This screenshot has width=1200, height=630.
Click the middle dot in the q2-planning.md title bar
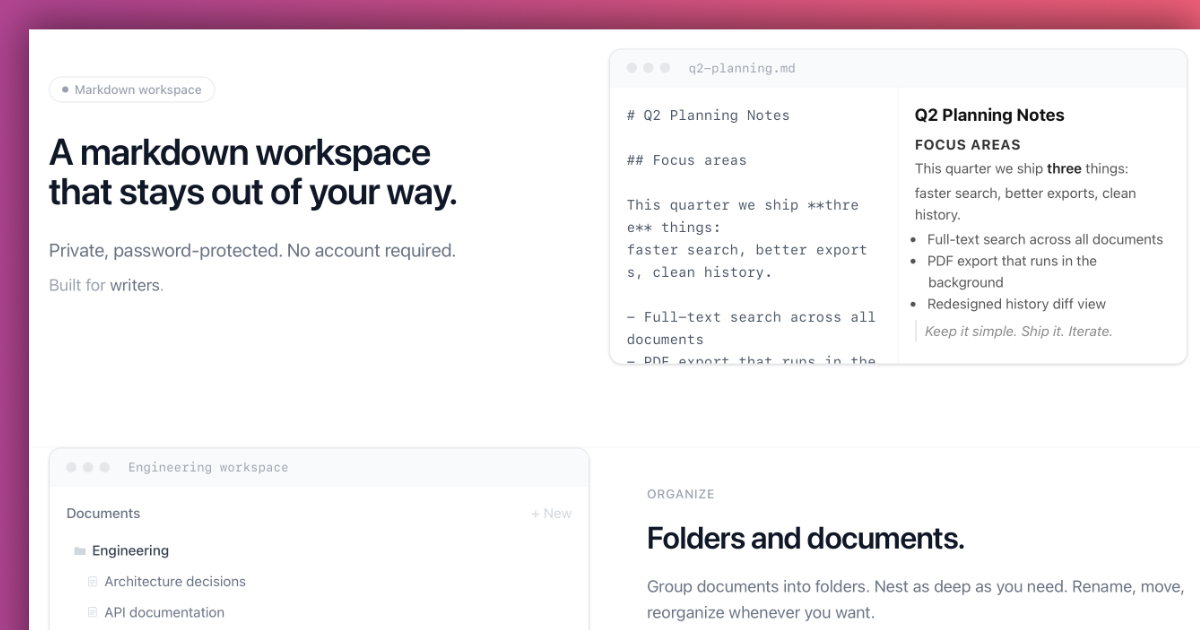tap(649, 68)
